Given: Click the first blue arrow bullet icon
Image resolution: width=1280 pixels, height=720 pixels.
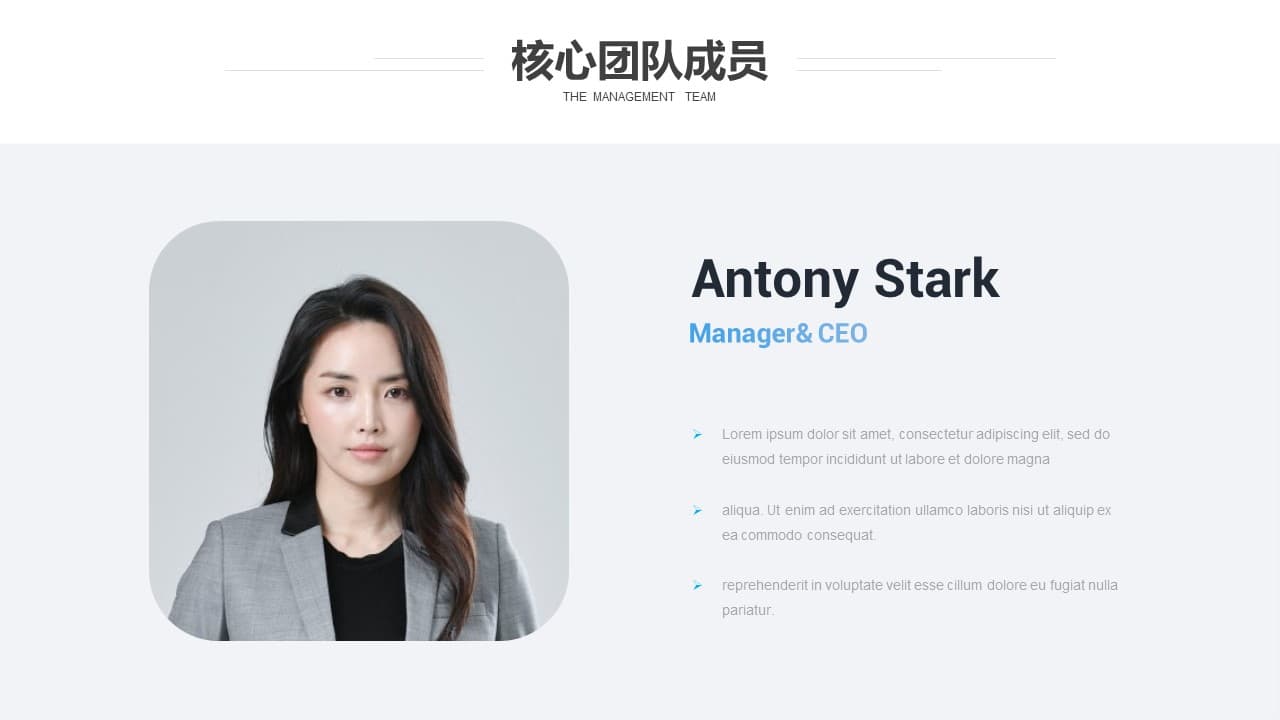Looking at the screenshot, I should 697,434.
